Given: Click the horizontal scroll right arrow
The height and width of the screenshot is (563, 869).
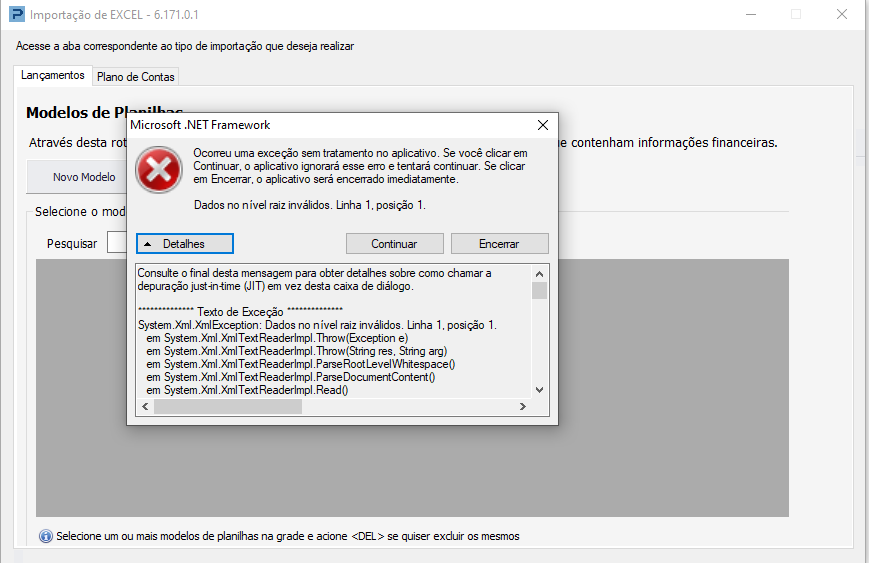Looking at the screenshot, I should point(523,407).
